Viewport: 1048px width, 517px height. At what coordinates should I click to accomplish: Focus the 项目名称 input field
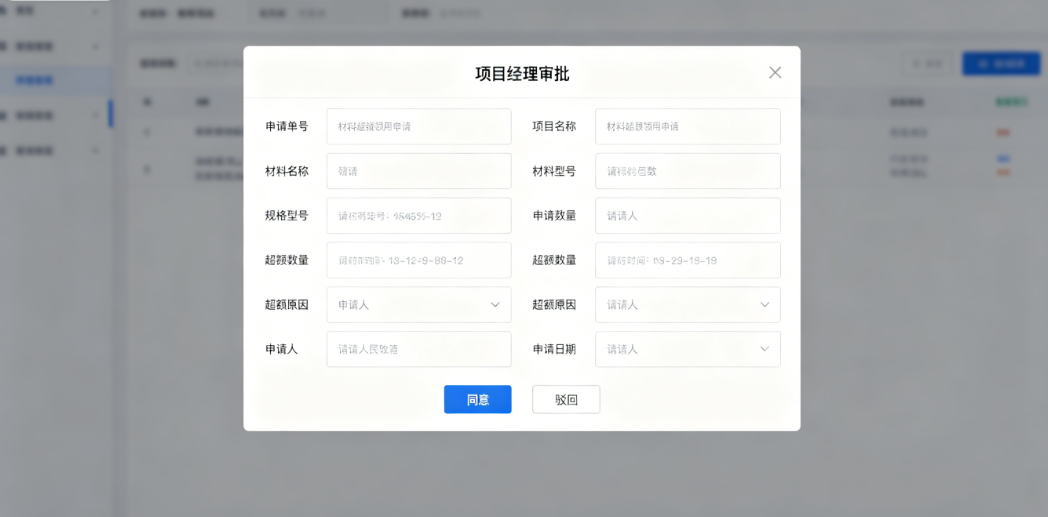click(x=687, y=126)
